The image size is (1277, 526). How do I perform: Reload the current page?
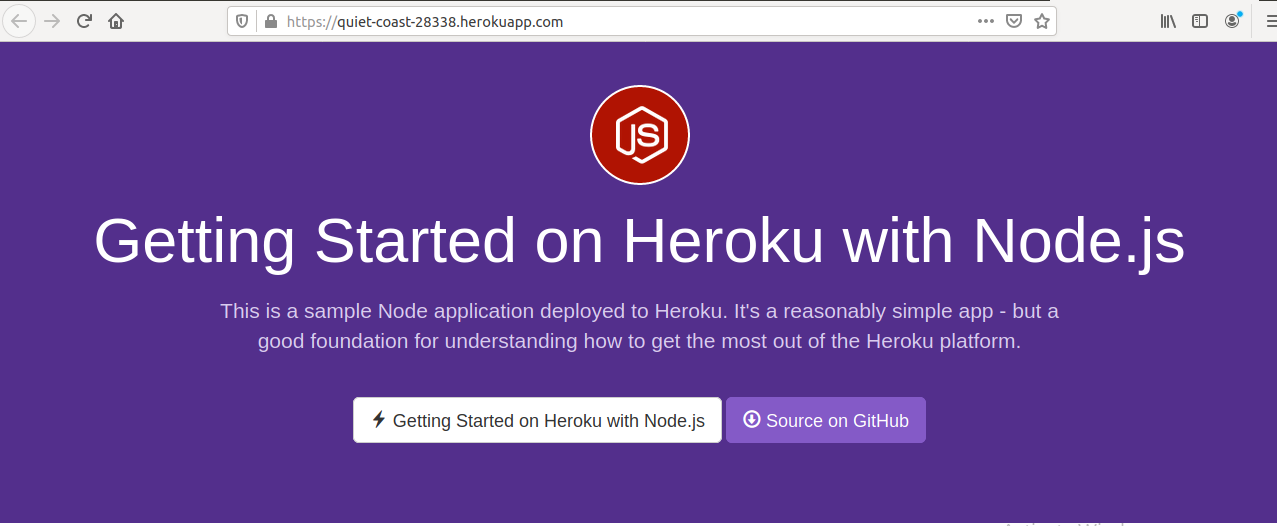85,21
